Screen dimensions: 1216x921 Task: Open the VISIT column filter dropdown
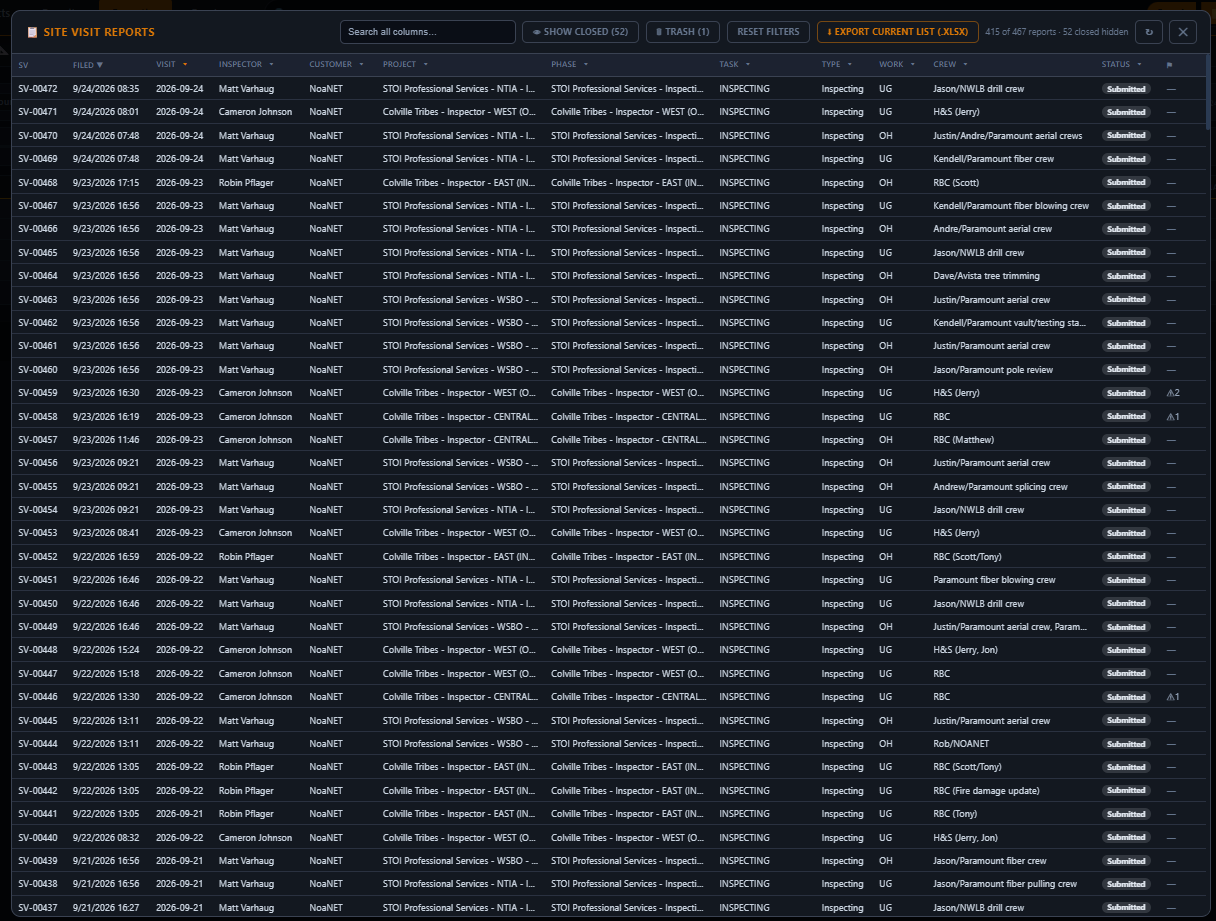(x=185, y=65)
